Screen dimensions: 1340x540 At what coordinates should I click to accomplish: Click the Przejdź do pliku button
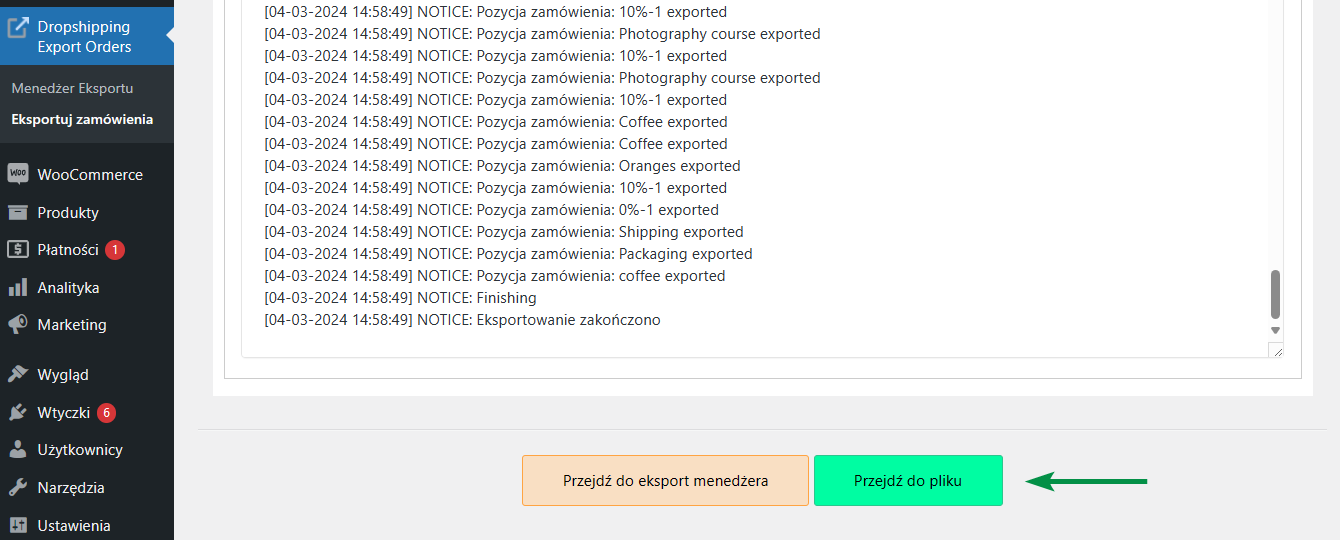[x=908, y=480]
